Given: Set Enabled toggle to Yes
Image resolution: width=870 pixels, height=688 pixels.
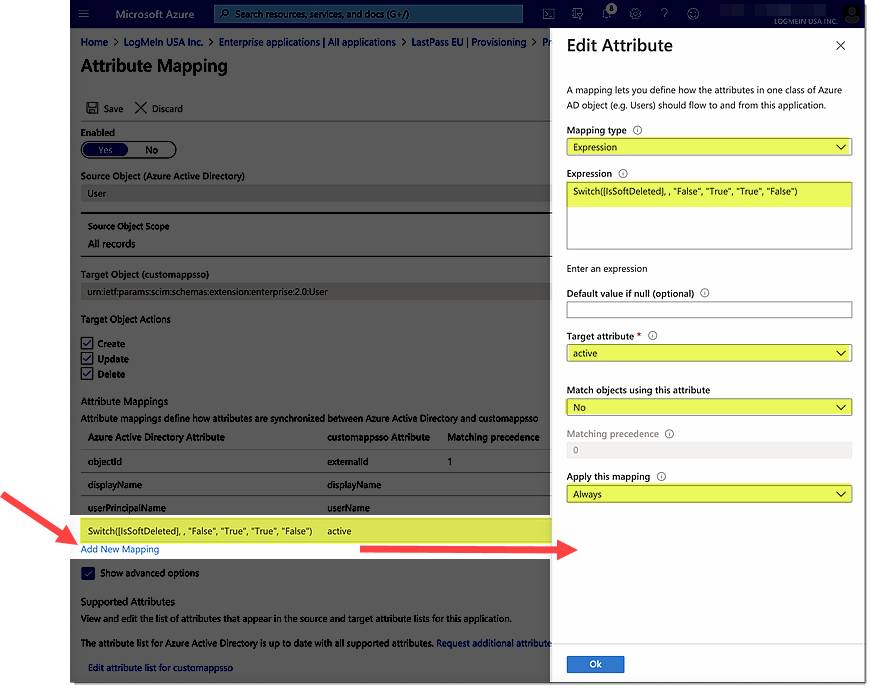Looking at the screenshot, I should point(105,150).
